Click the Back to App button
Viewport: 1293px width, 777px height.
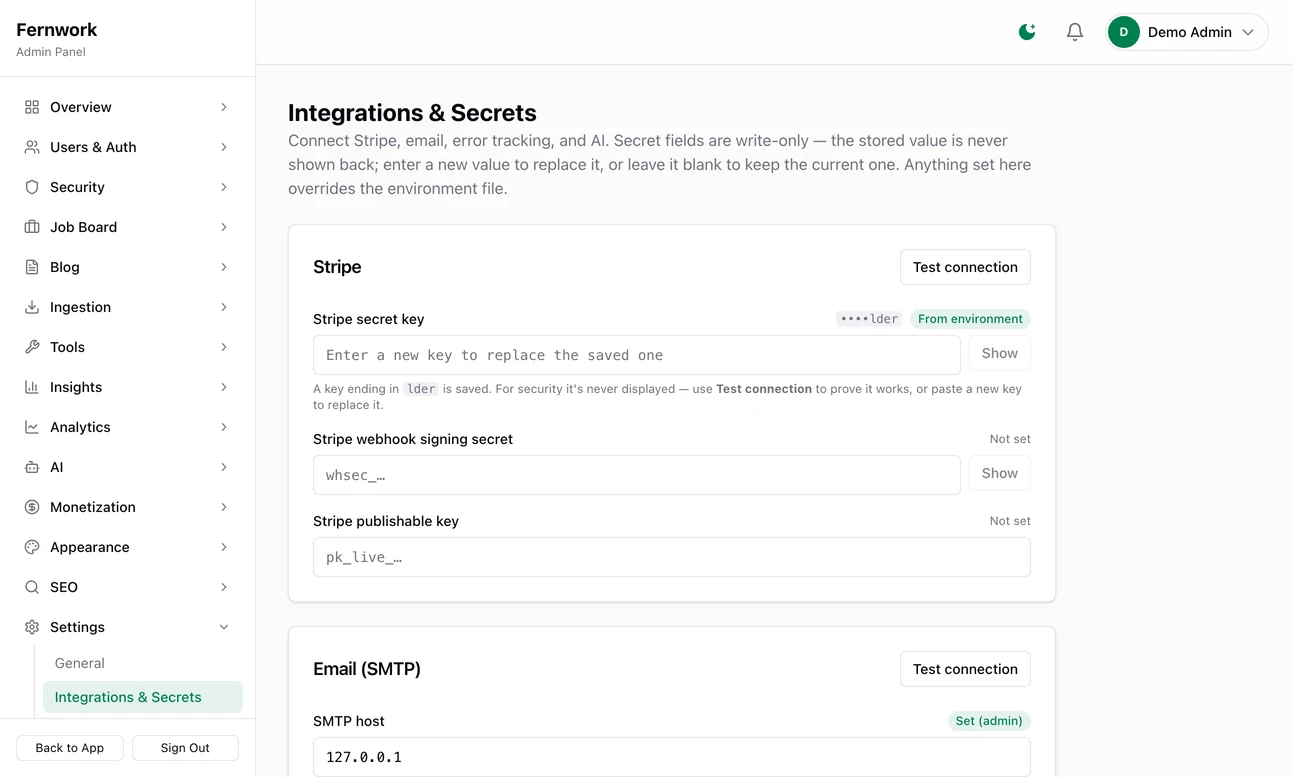[x=70, y=748]
